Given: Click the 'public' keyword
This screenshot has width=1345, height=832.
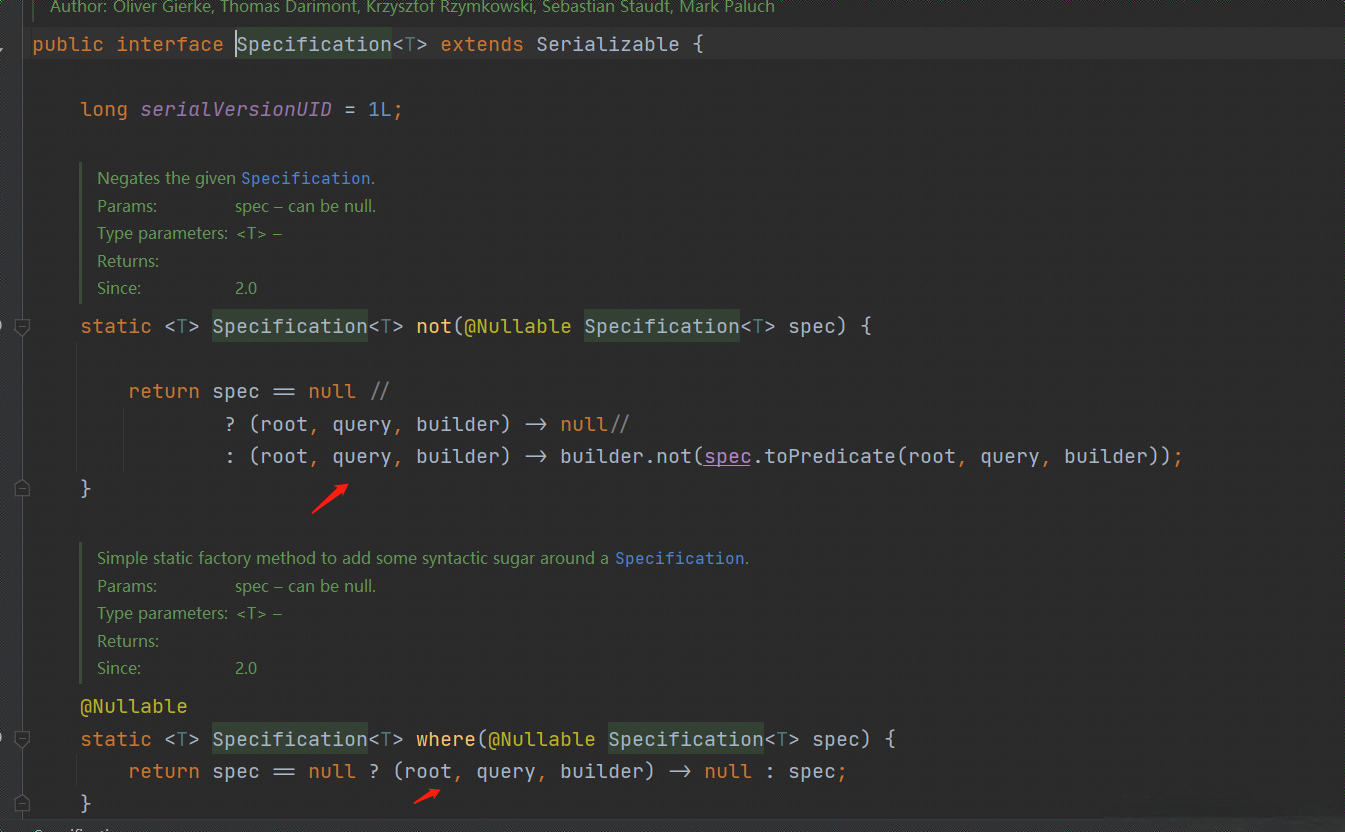Looking at the screenshot, I should [68, 44].
